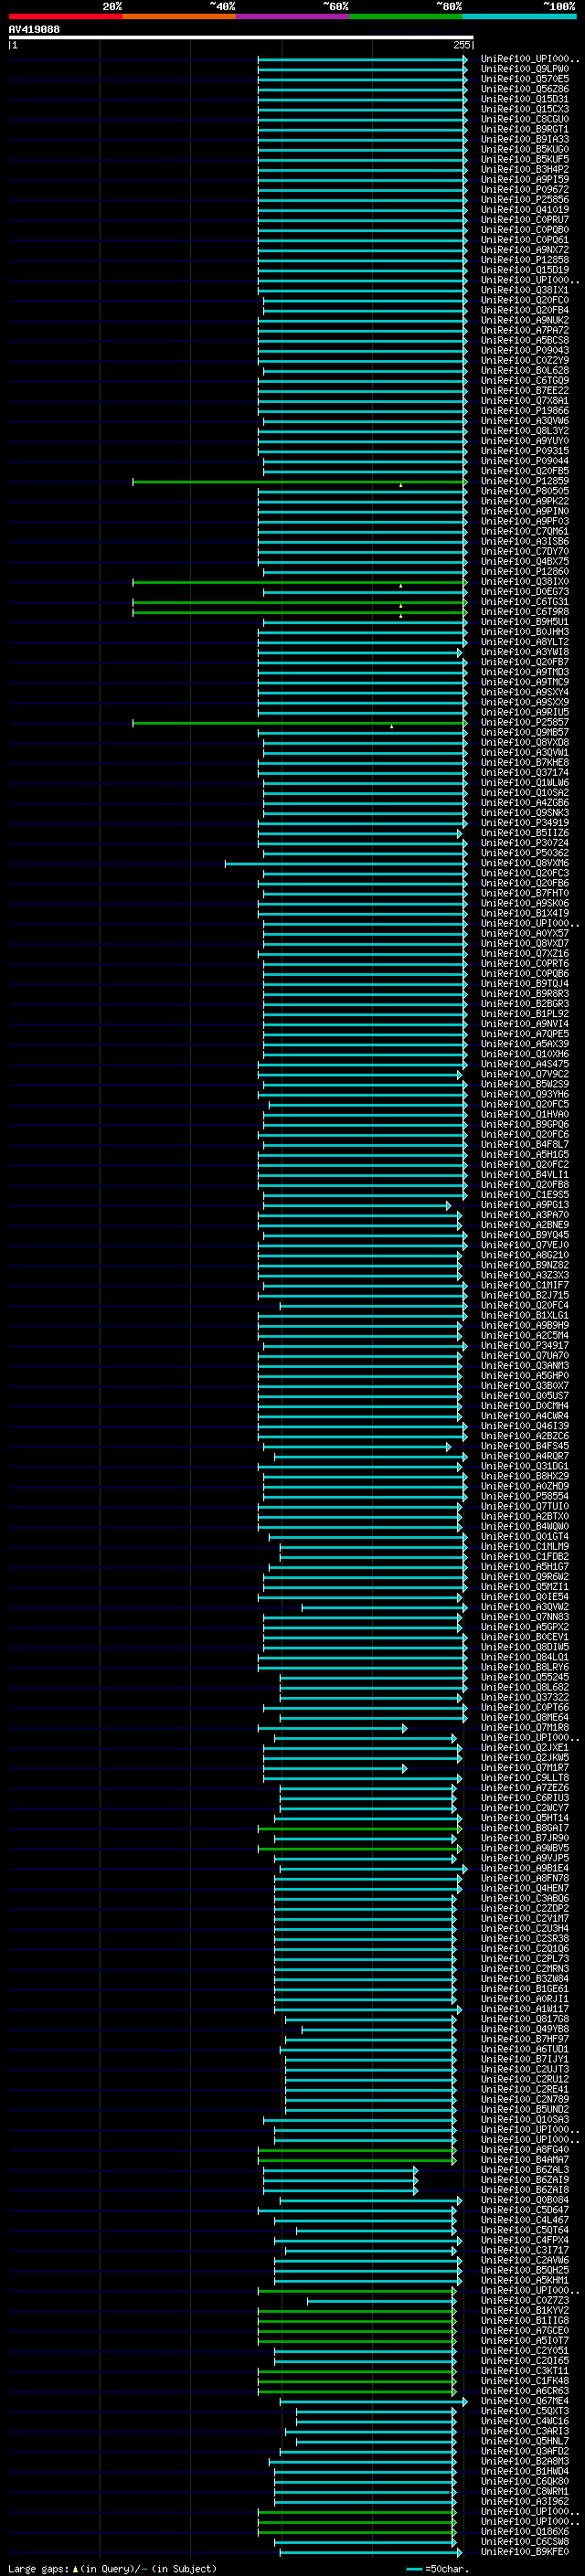
Task: Select hit label UniRef100_C8CGU0
Action: pos(525,119)
